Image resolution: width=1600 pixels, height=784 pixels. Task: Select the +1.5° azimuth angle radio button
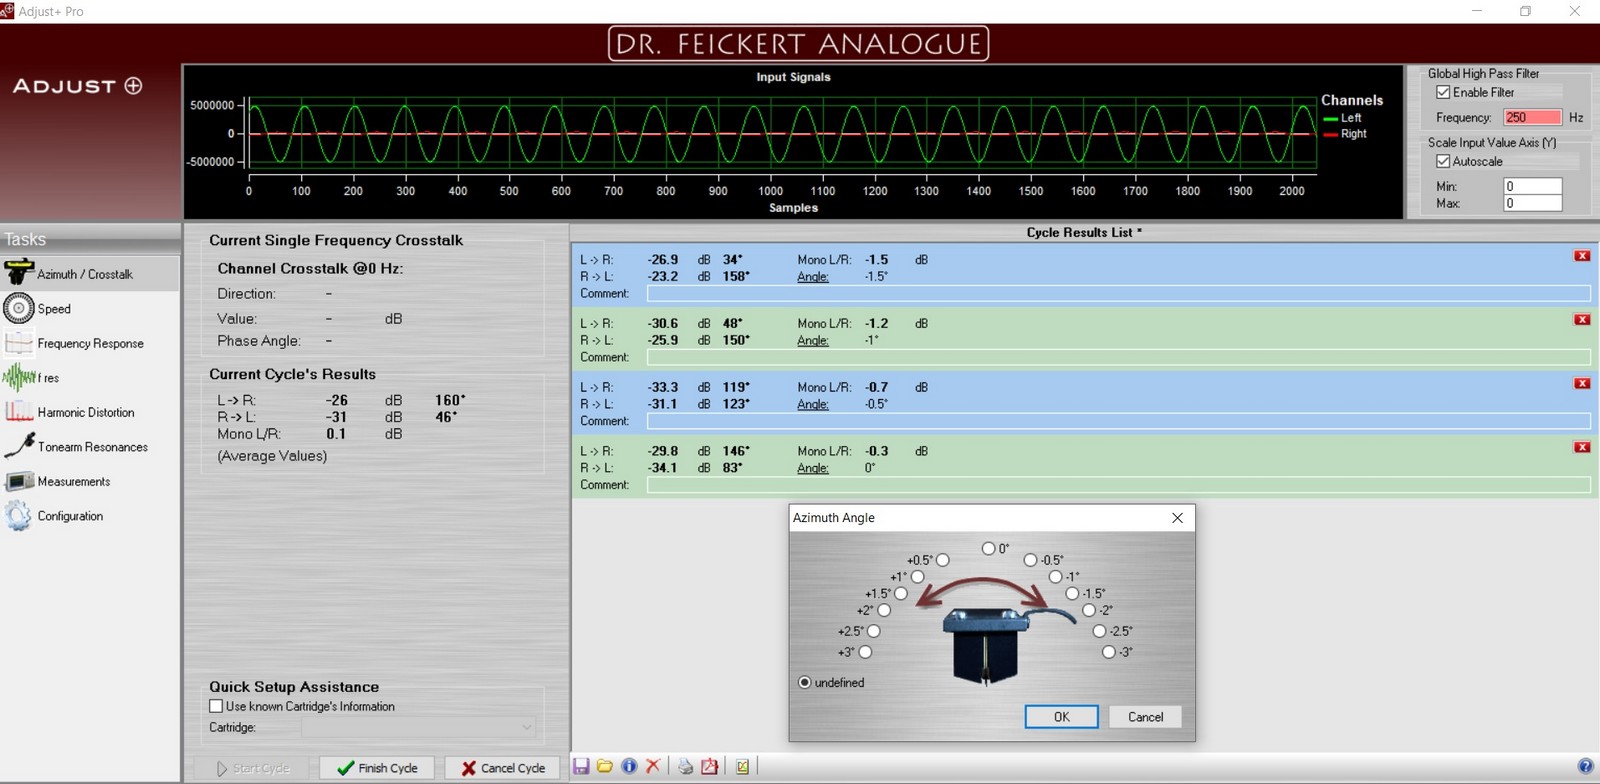coord(901,593)
